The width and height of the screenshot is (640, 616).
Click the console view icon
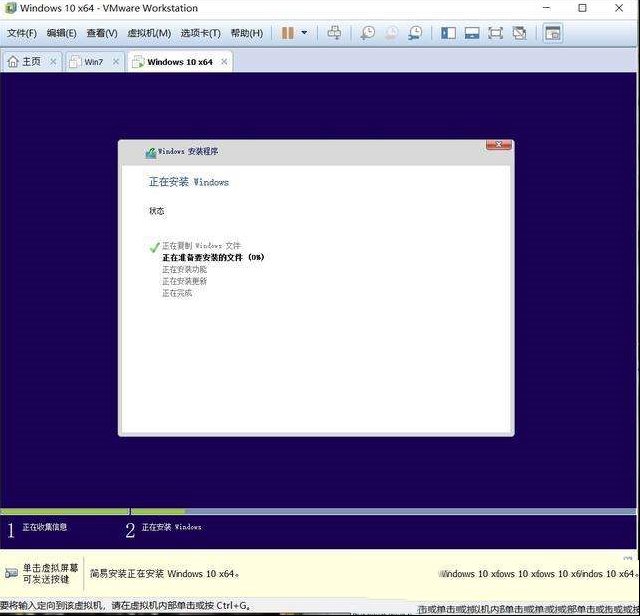[x=553, y=33]
